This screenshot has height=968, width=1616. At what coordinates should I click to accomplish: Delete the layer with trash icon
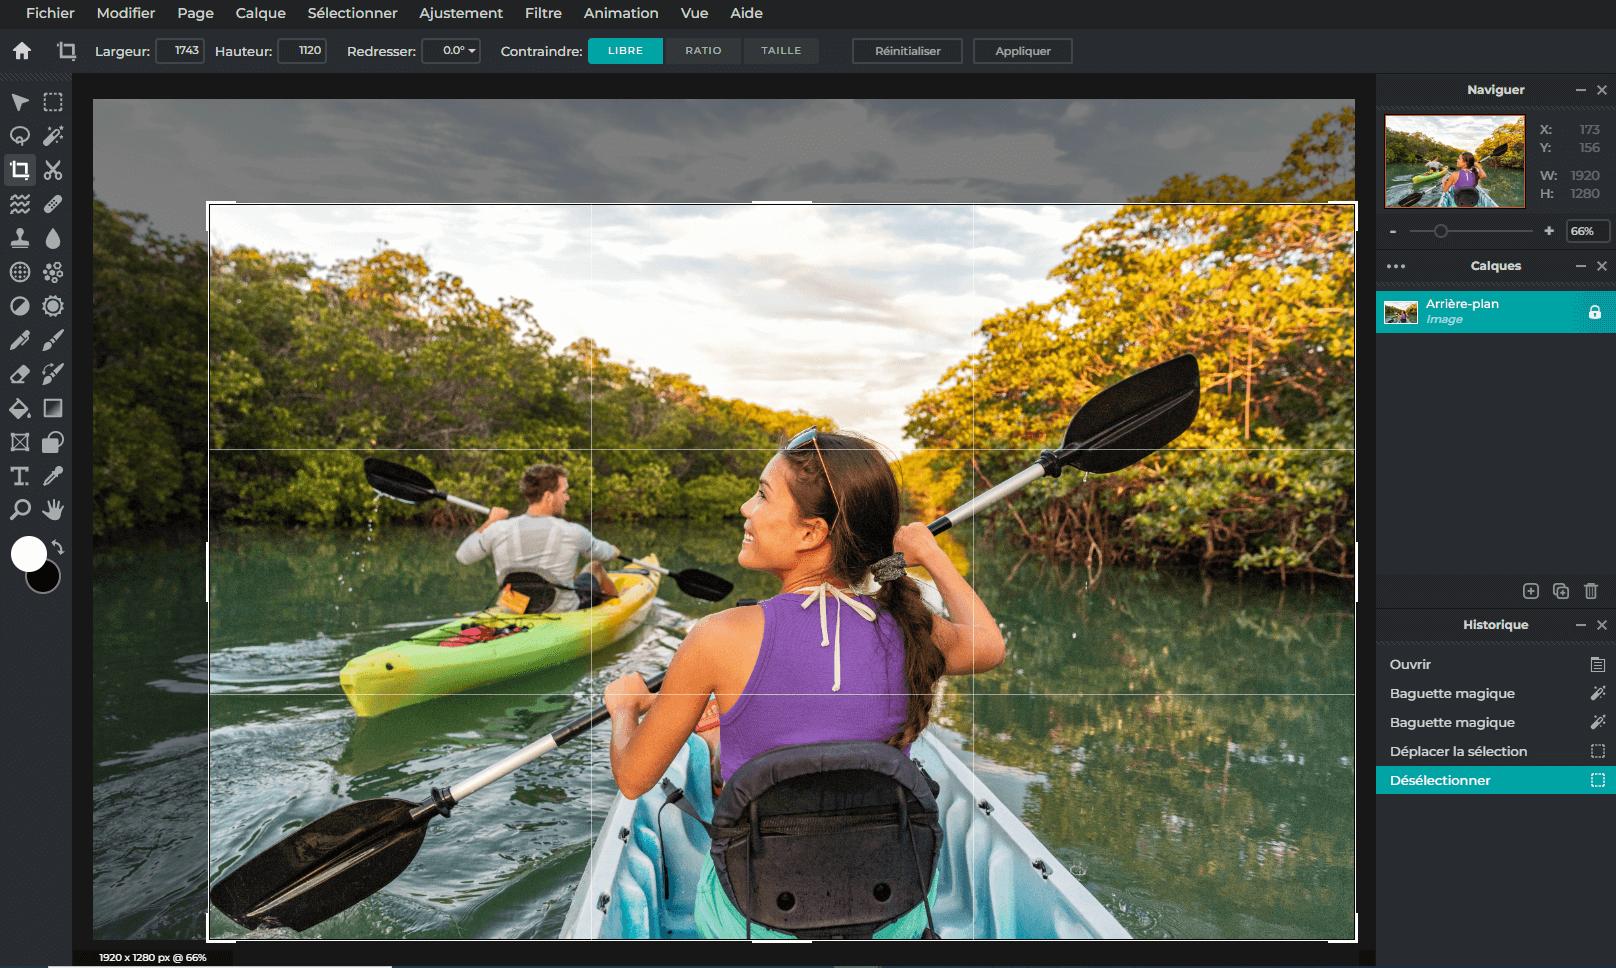1591,591
